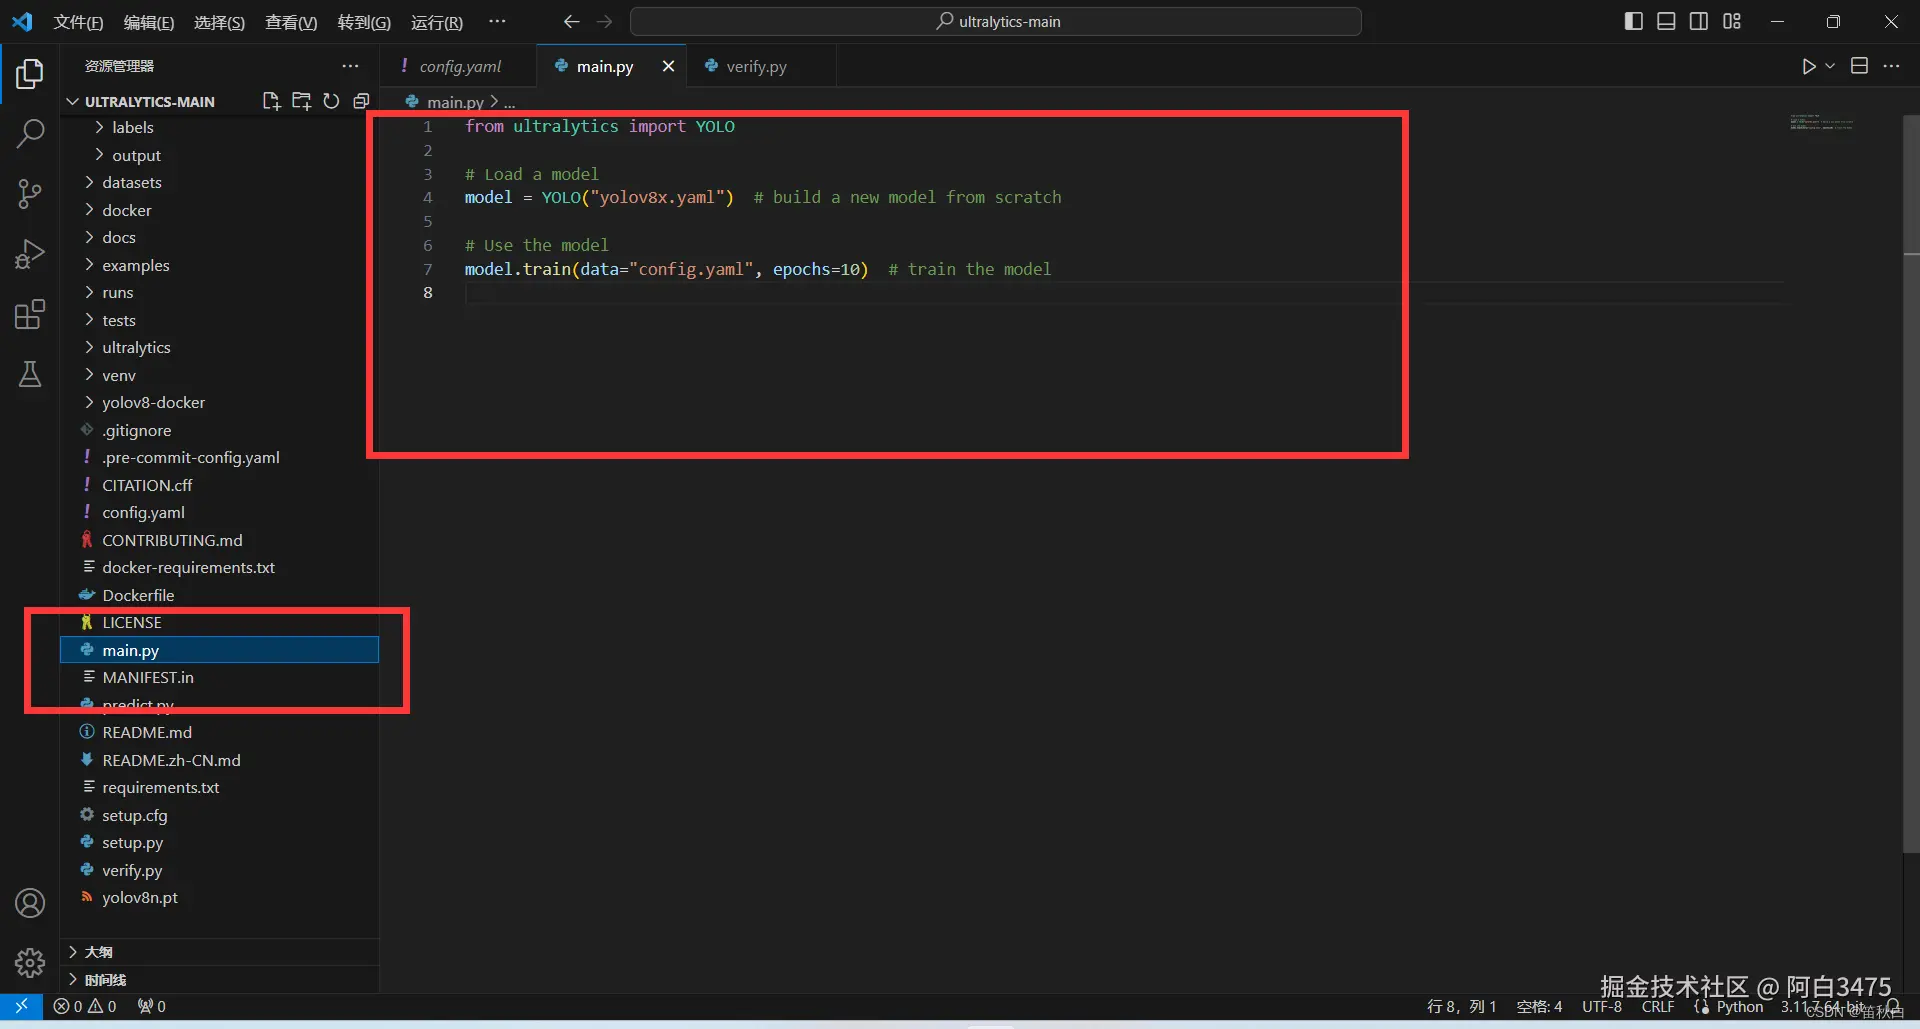Change cursor position 行 8, 列 1
The height and width of the screenshot is (1029, 1920).
click(1461, 1007)
